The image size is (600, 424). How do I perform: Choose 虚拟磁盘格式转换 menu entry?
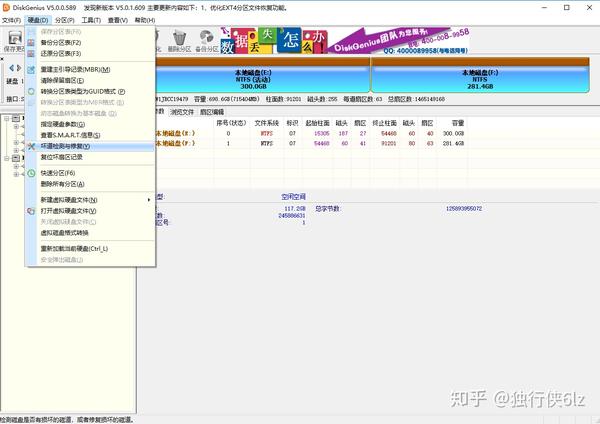click(90, 233)
